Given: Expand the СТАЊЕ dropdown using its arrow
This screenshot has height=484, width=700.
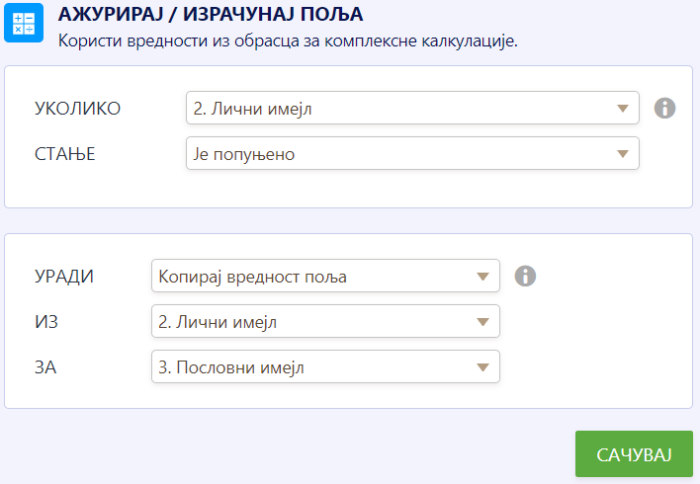Looking at the screenshot, I should 624,154.
